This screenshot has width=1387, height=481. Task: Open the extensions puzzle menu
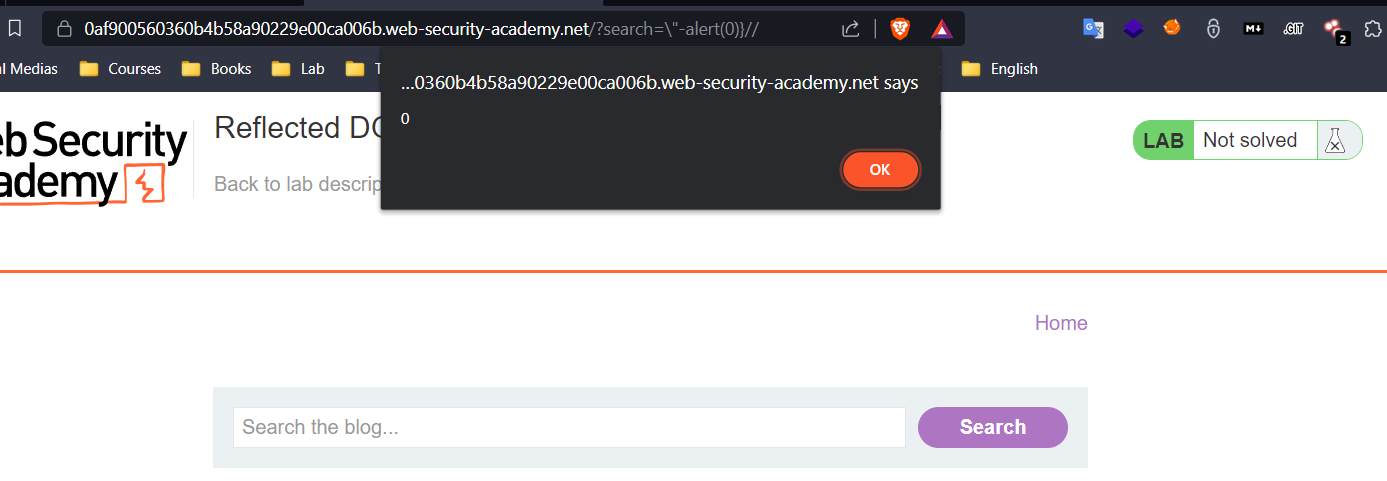[x=1373, y=29]
